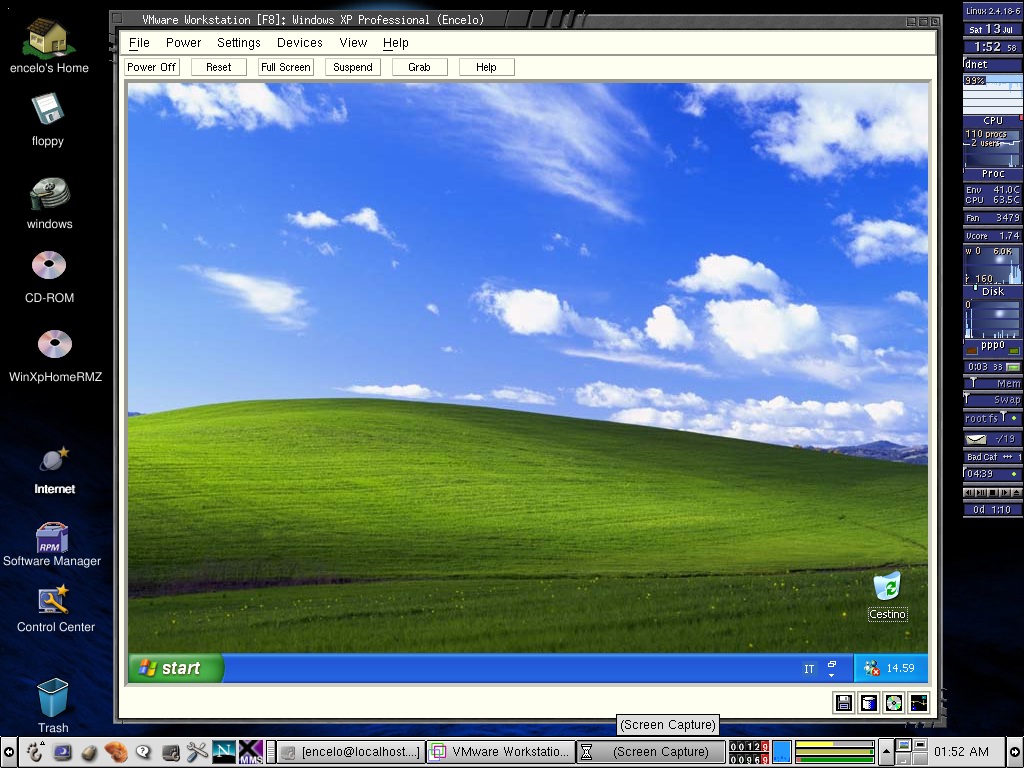
Task: Switch VM to Full Screen
Action: tap(285, 67)
